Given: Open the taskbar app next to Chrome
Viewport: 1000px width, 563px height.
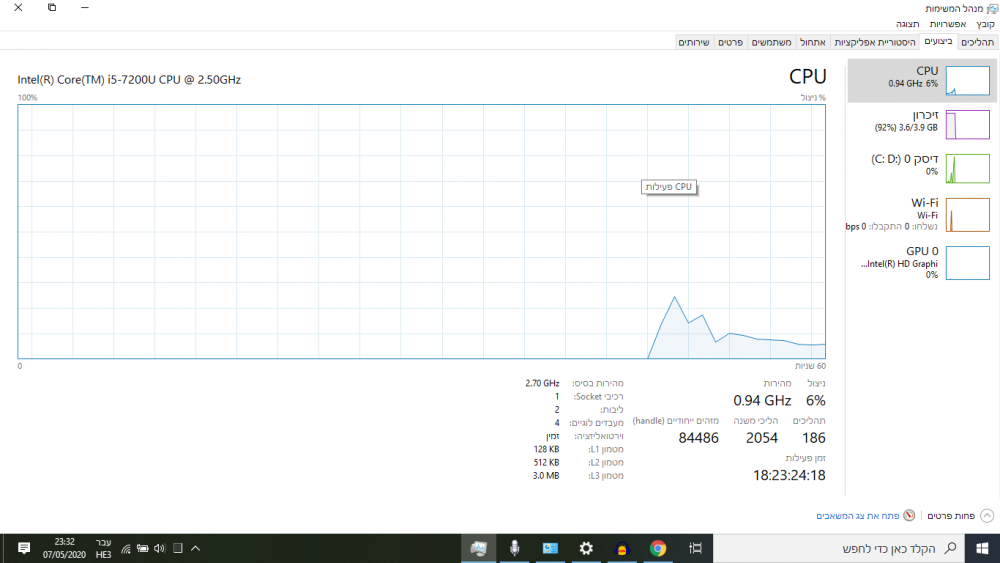Looking at the screenshot, I should click(622, 548).
